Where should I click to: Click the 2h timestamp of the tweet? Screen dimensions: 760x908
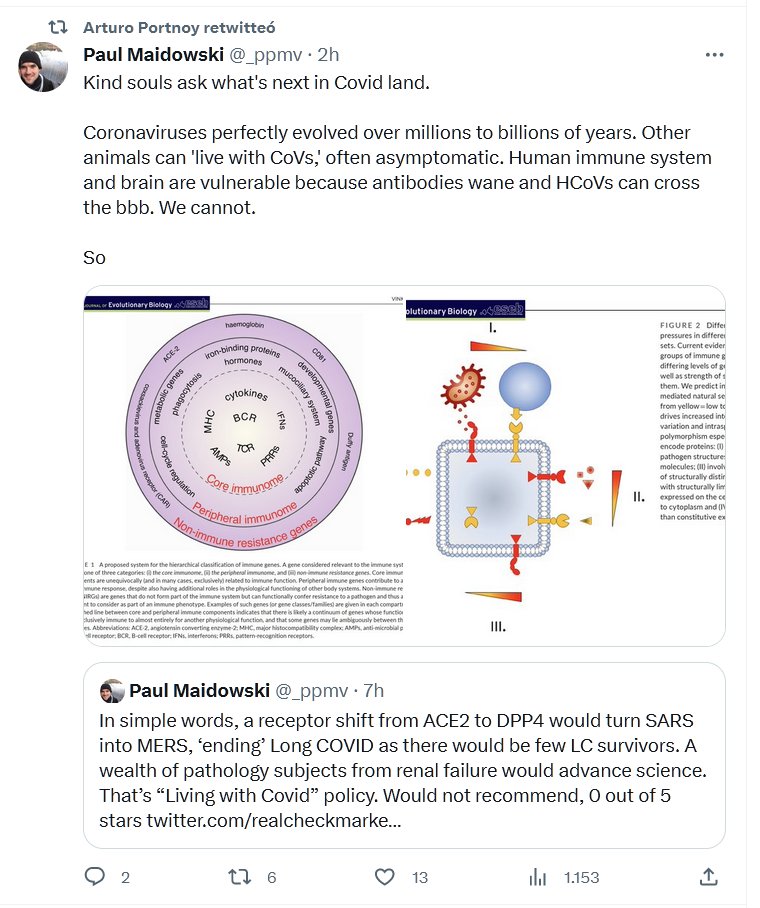pos(328,54)
